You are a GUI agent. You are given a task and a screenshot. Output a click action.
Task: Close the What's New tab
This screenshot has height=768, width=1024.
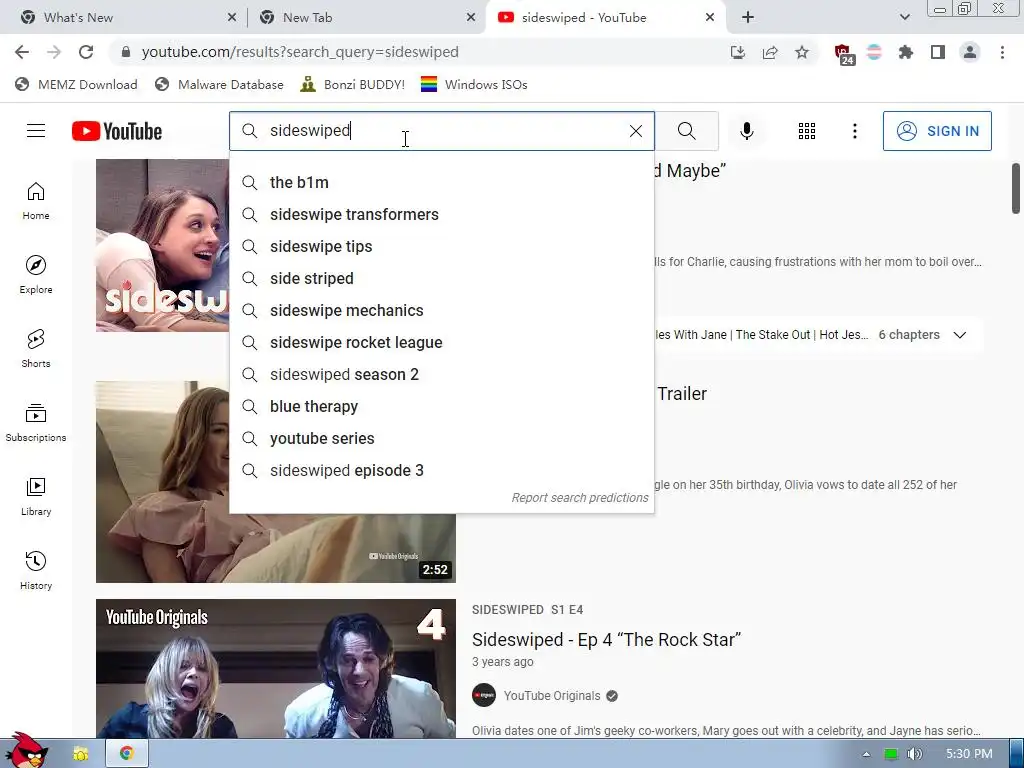(232, 18)
